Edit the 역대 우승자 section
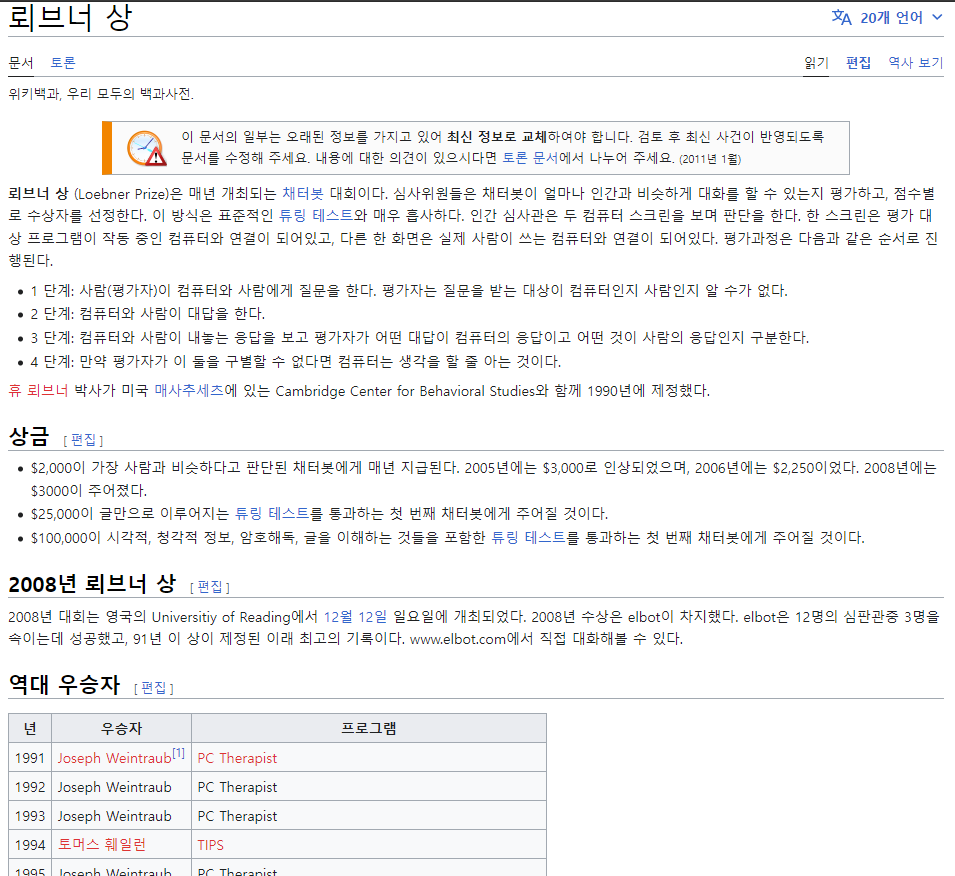 [153, 688]
